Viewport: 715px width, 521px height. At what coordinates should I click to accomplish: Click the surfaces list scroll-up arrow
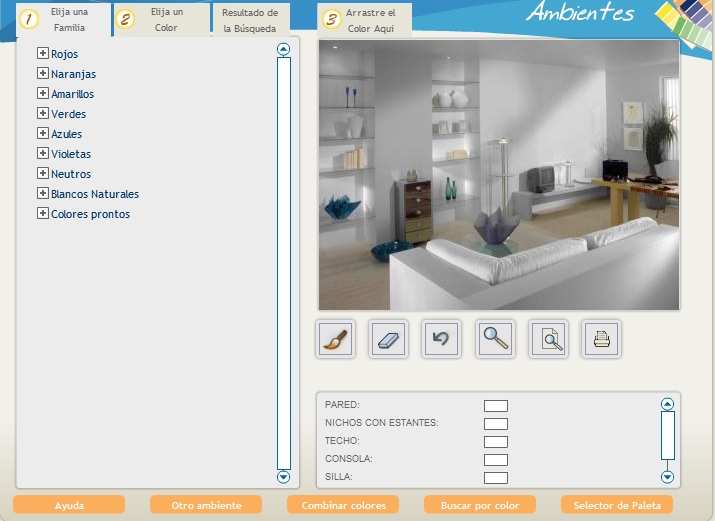click(x=667, y=404)
